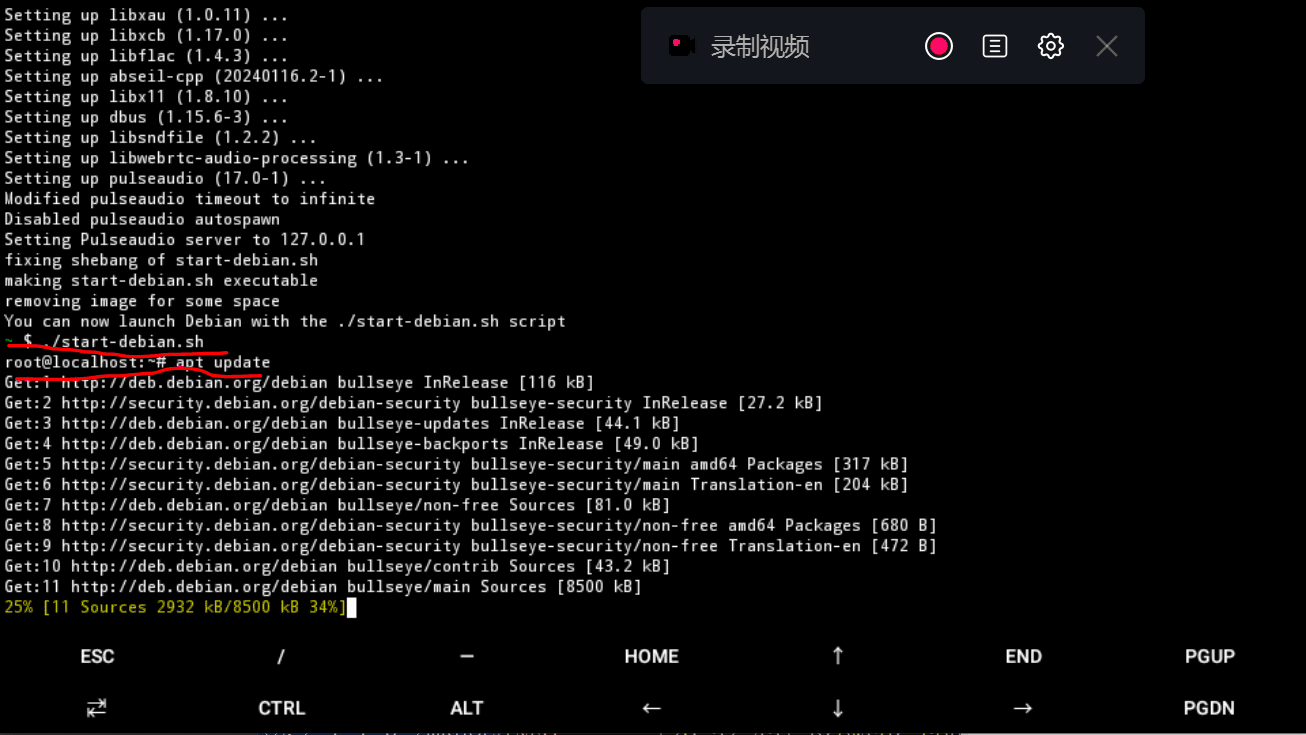This screenshot has width=1306, height=735.
Task: Tap the forward slash key
Action: 281,657
